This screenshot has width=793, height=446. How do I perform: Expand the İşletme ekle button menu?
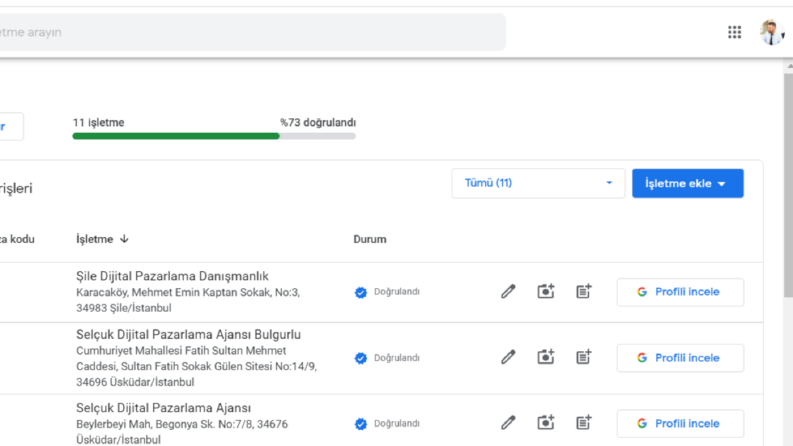pyautogui.click(x=687, y=183)
